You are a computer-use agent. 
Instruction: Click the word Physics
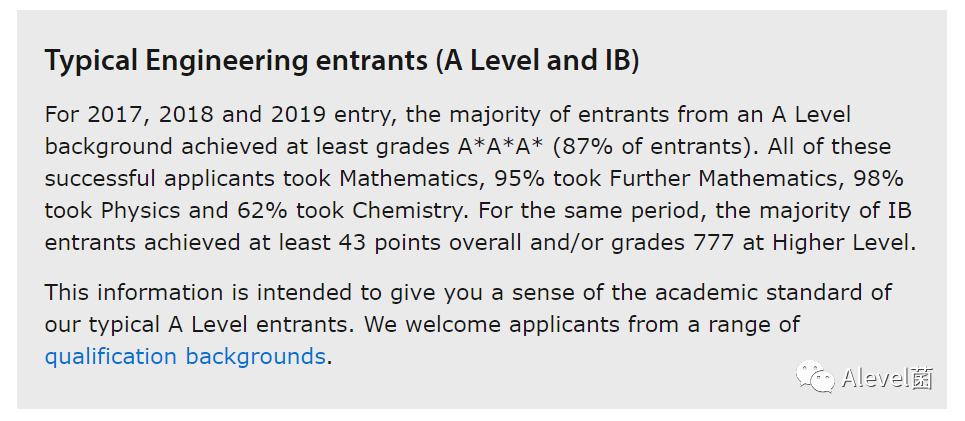pos(141,211)
